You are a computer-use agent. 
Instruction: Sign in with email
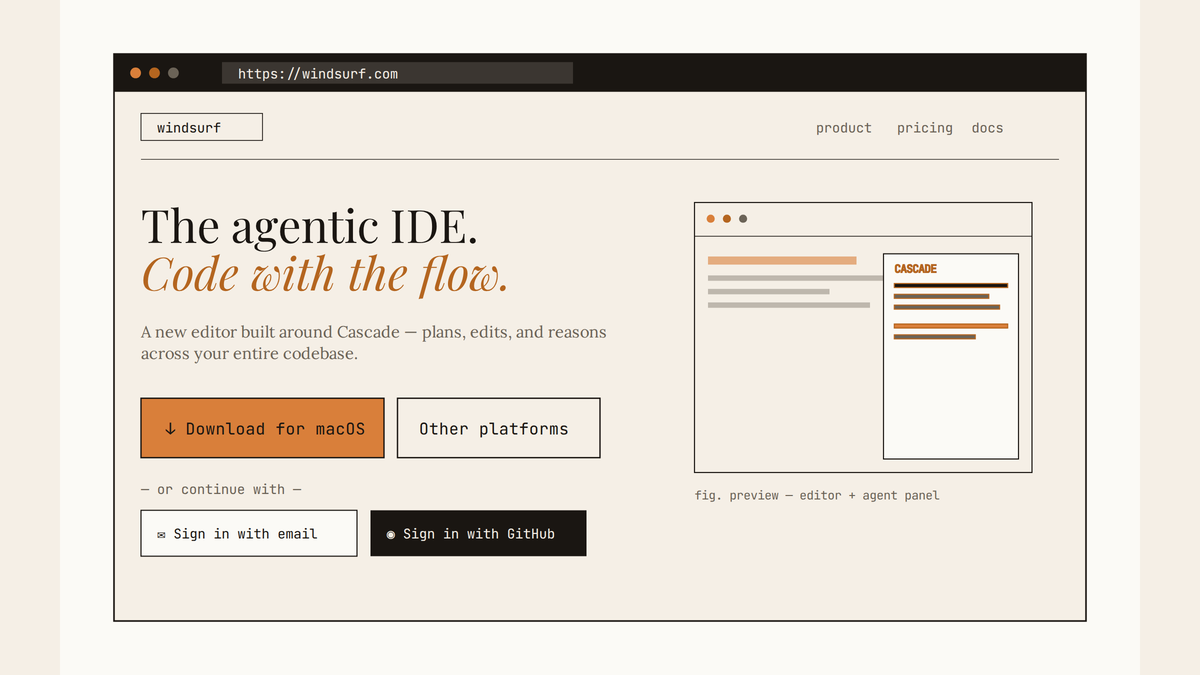tap(249, 534)
